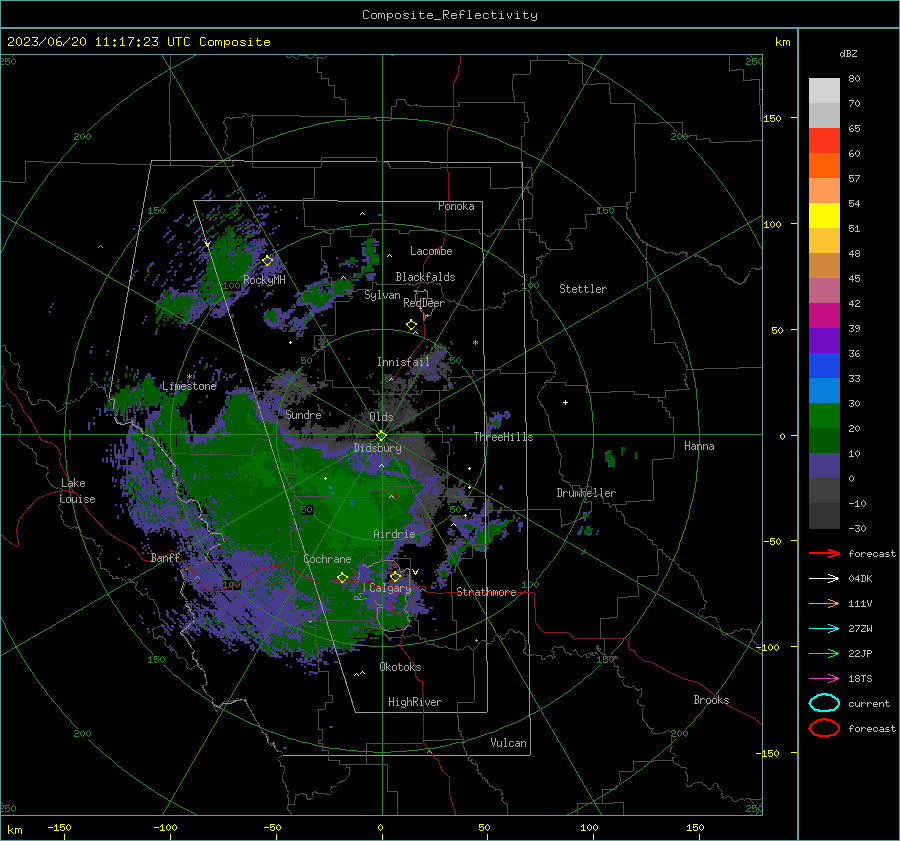This screenshot has height=841, width=900.
Task: Pick the bright yellow 51–54 dBZ swatch
Action: click(824, 215)
